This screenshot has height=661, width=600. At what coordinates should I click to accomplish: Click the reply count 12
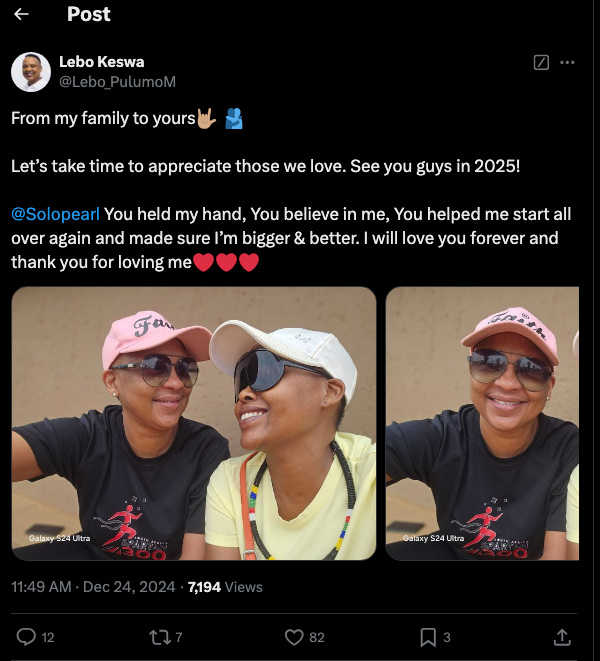point(48,637)
